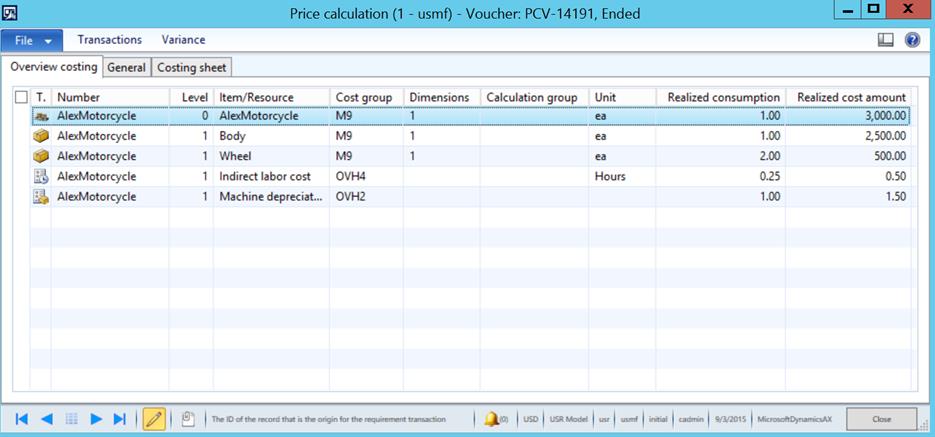This screenshot has height=437, width=935.
Task: Click the T. column header
Action: 41,97
